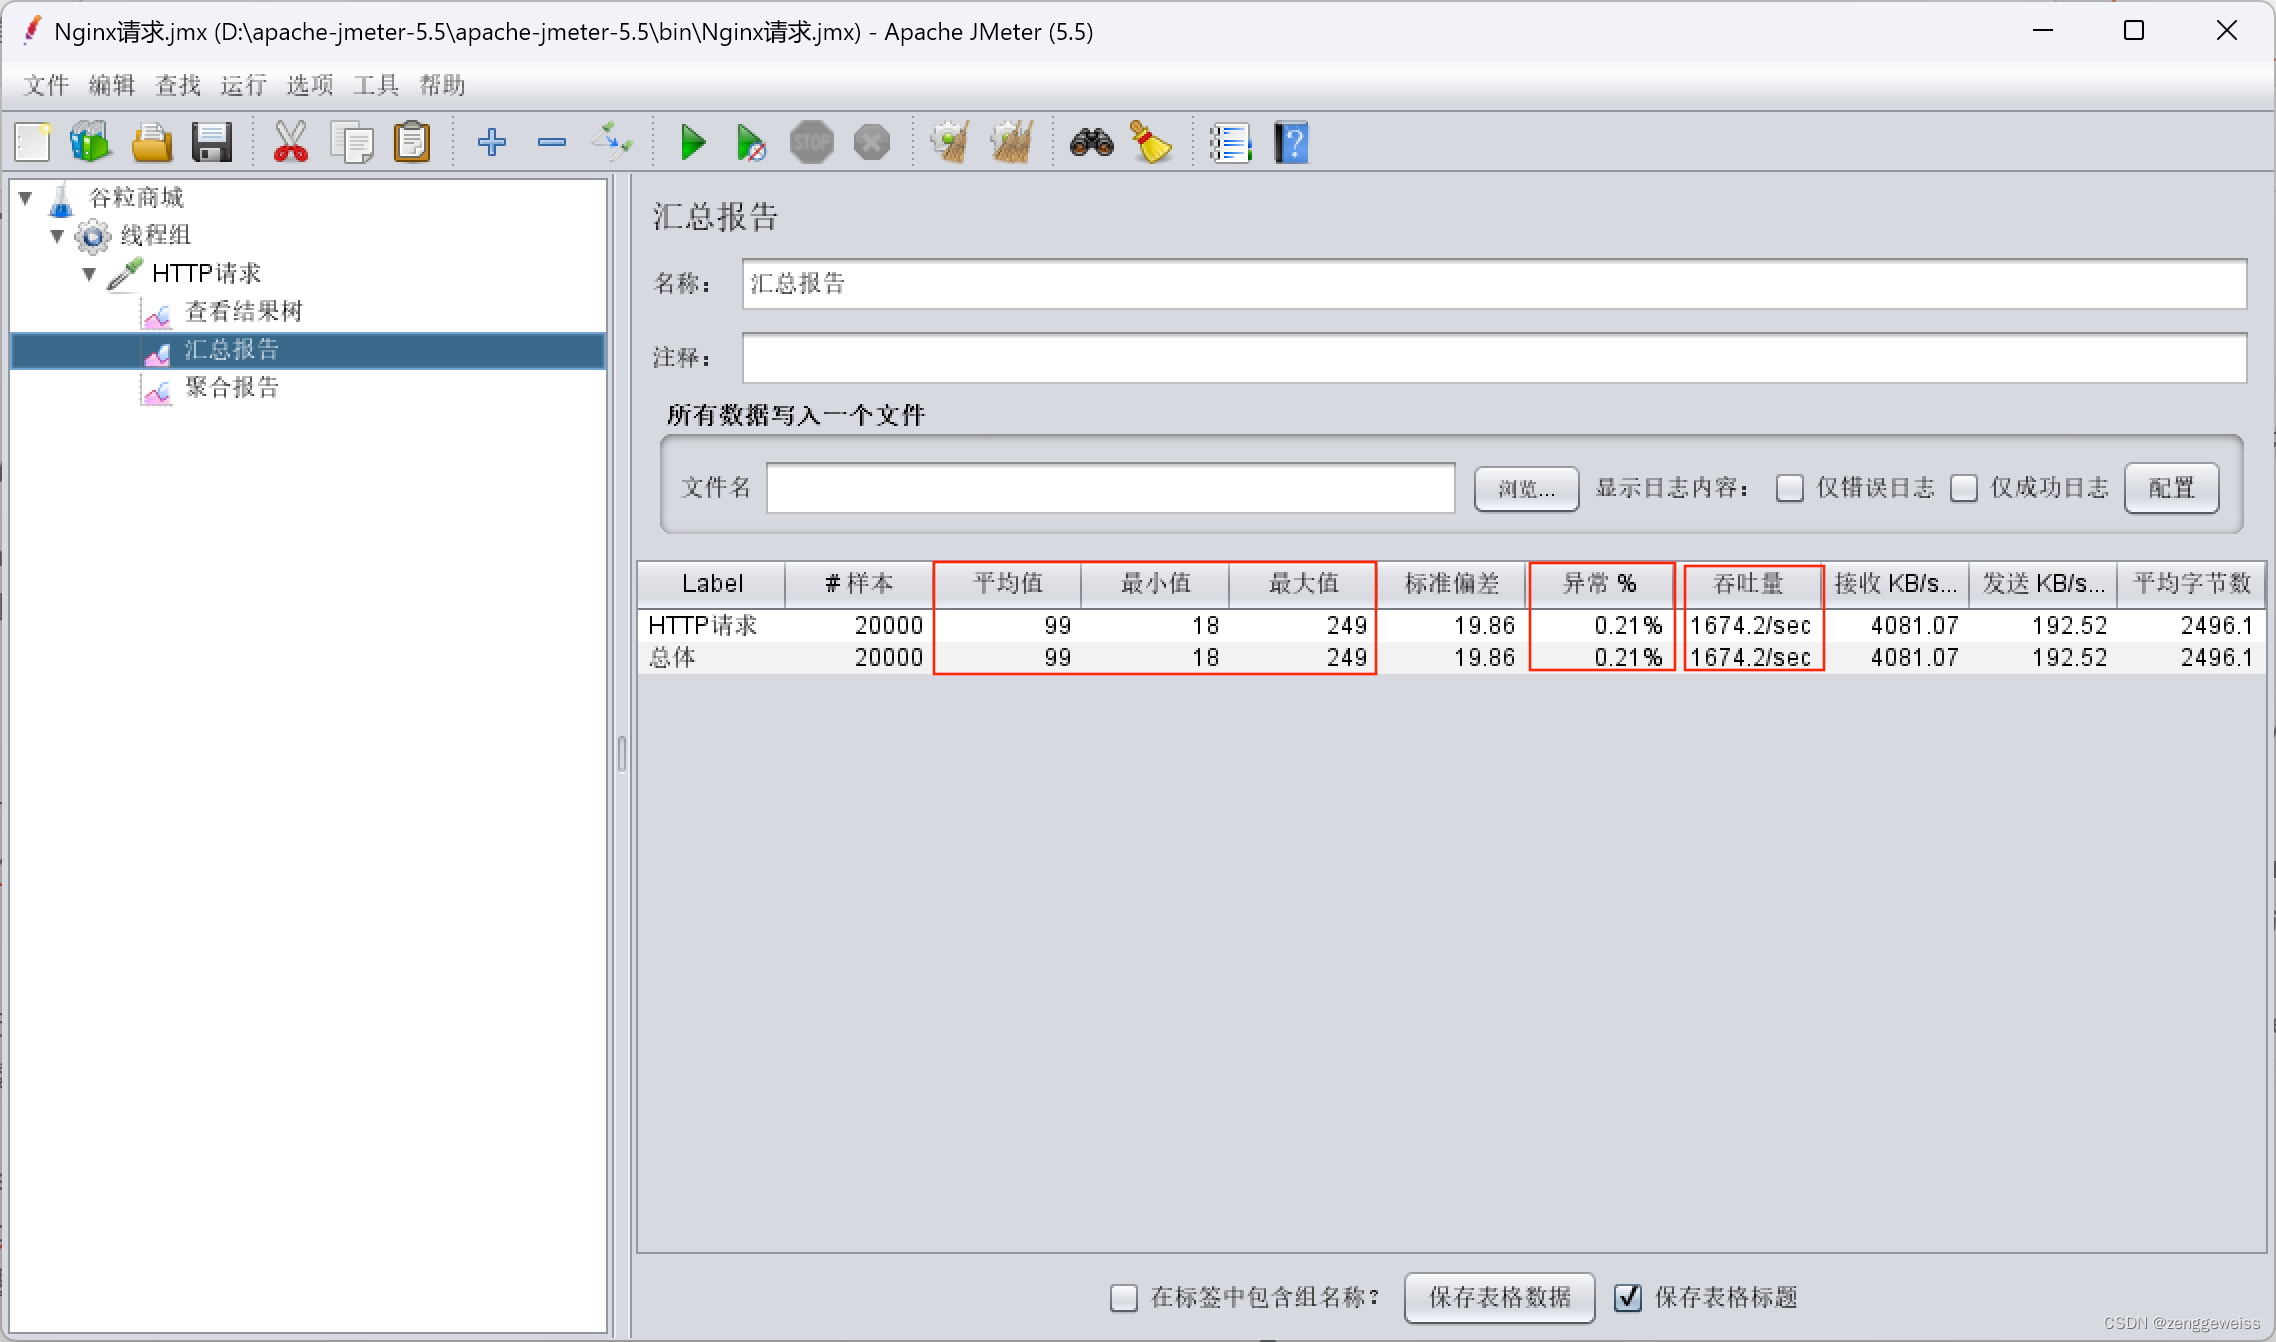Select the 谷粒商城 test plan node
Viewport: 2276px width, 1342px height.
(136, 197)
